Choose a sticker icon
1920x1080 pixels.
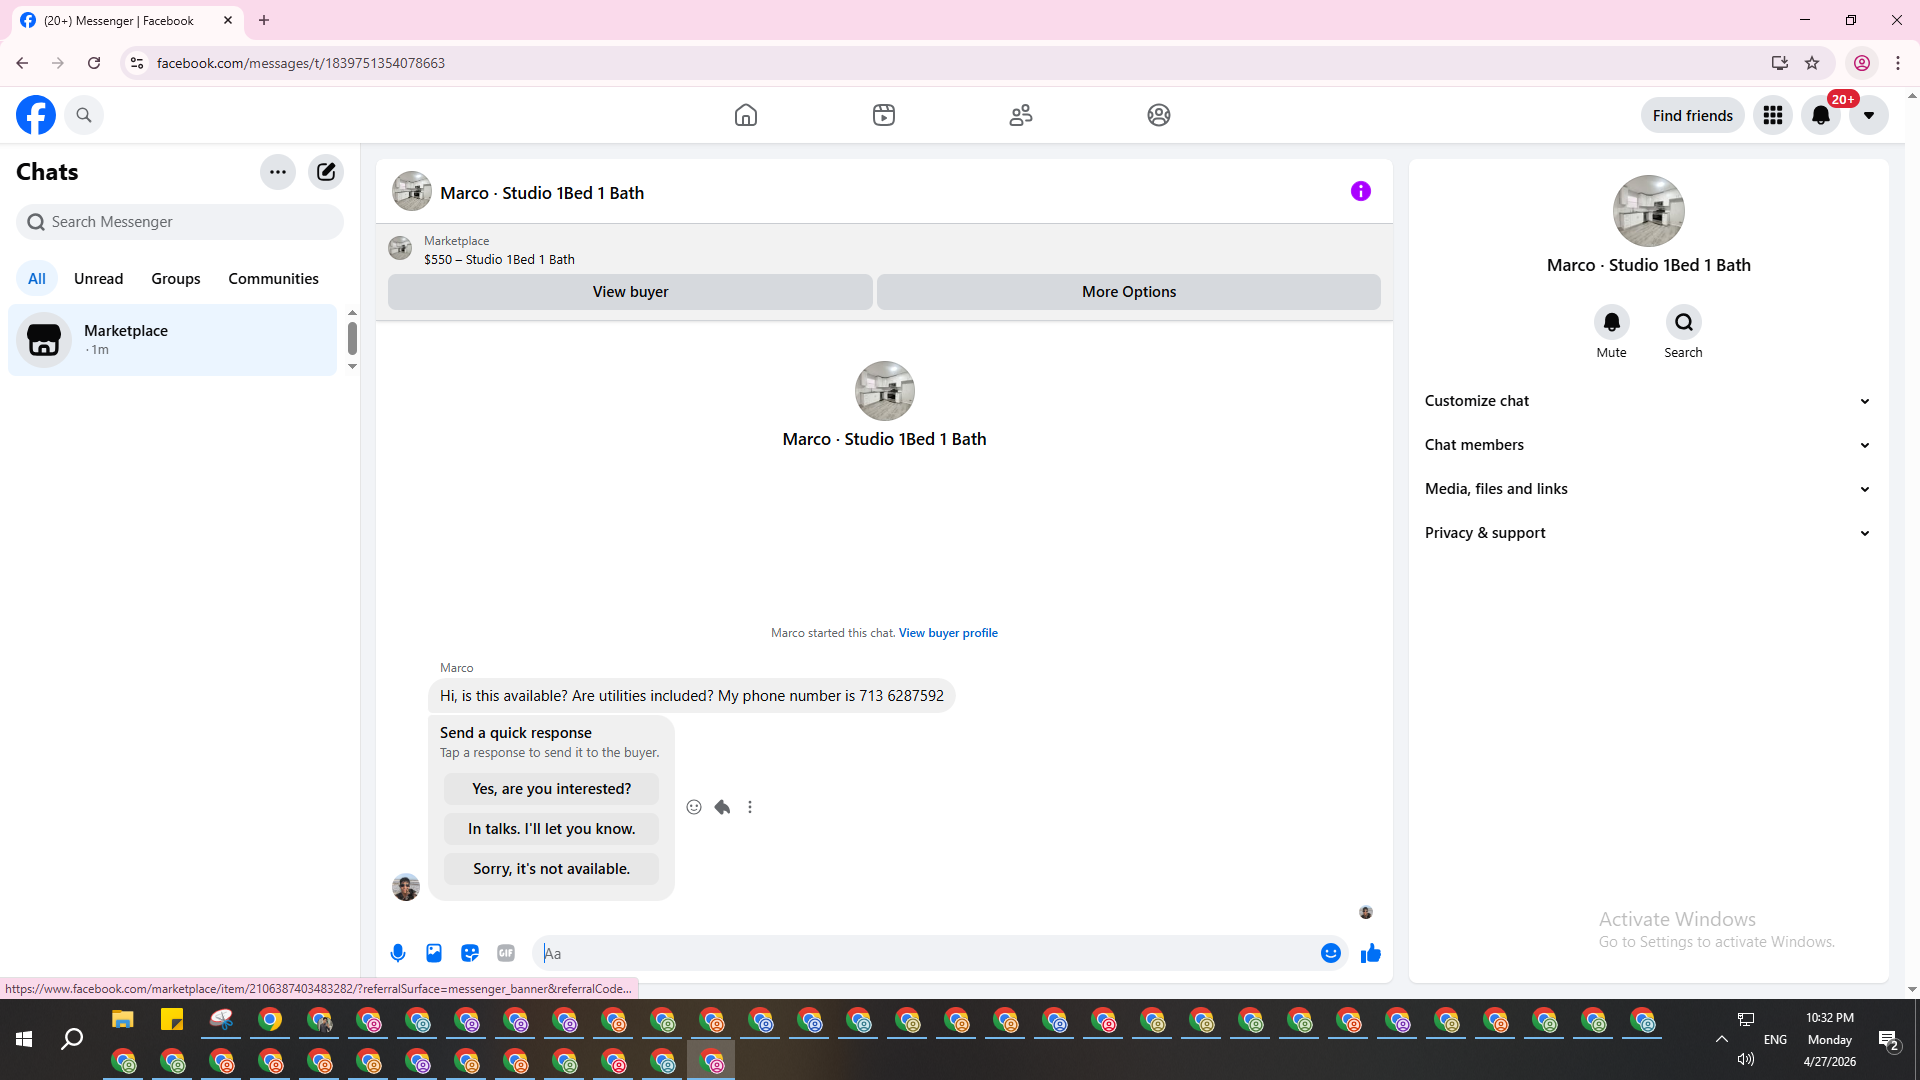[470, 953]
